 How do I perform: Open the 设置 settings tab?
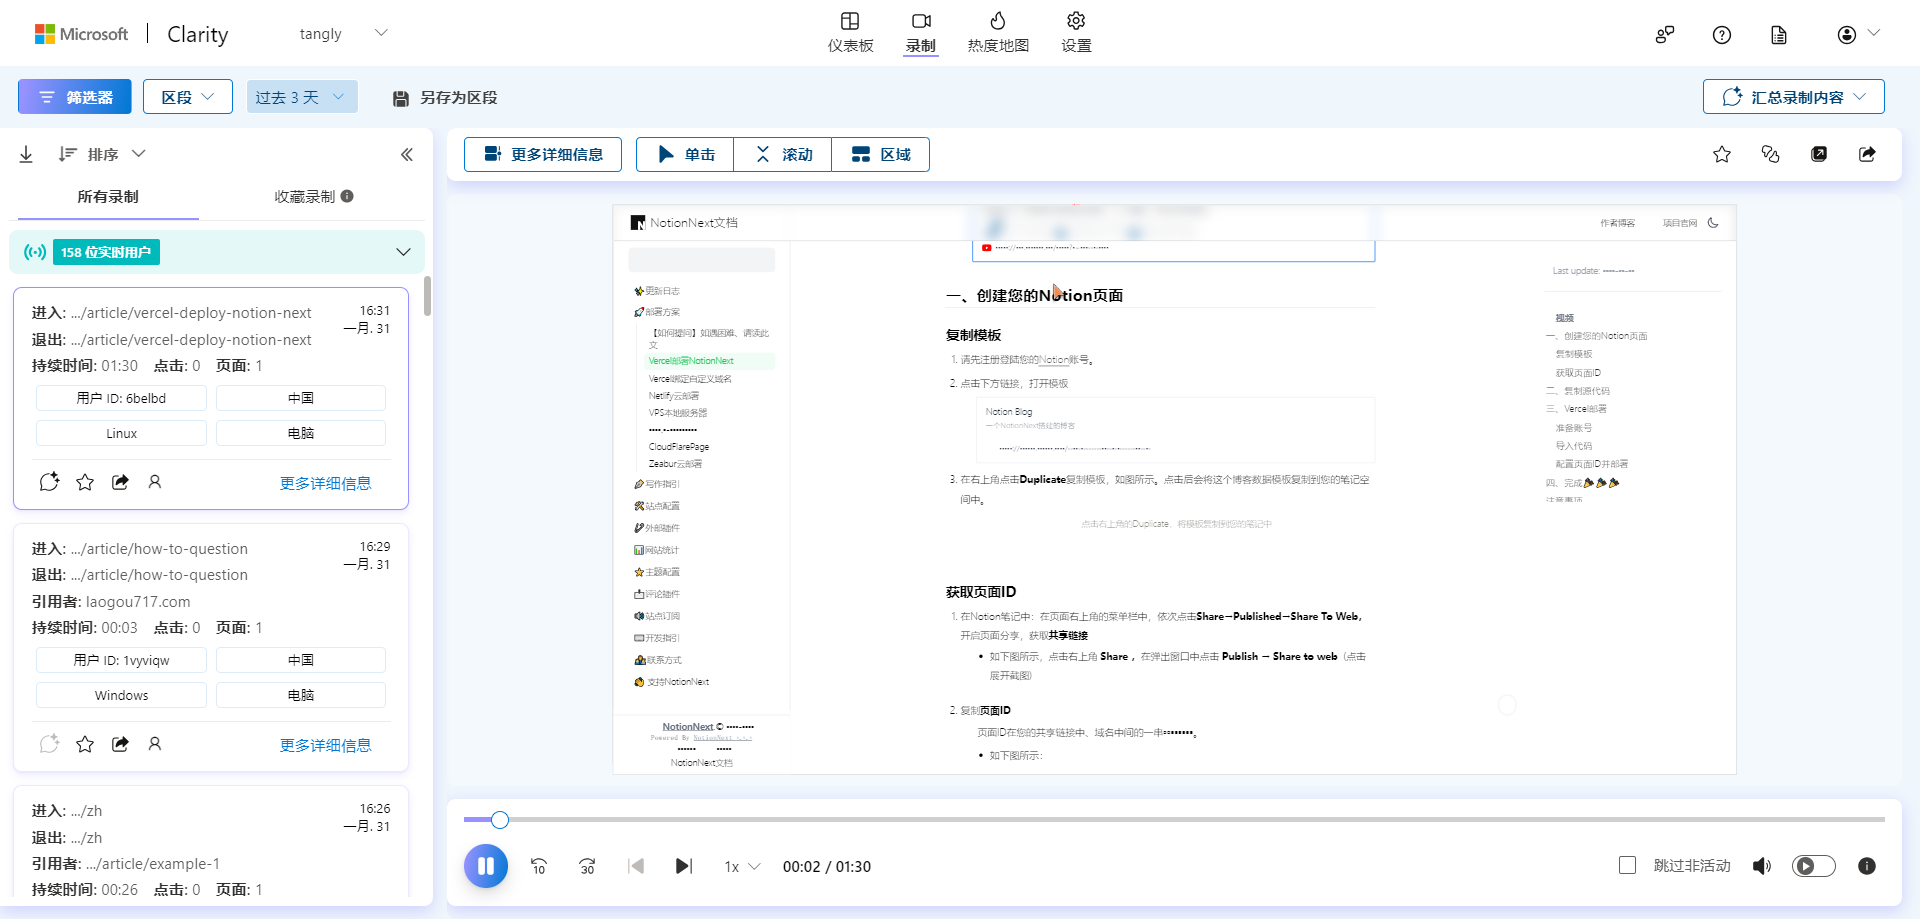[1076, 33]
